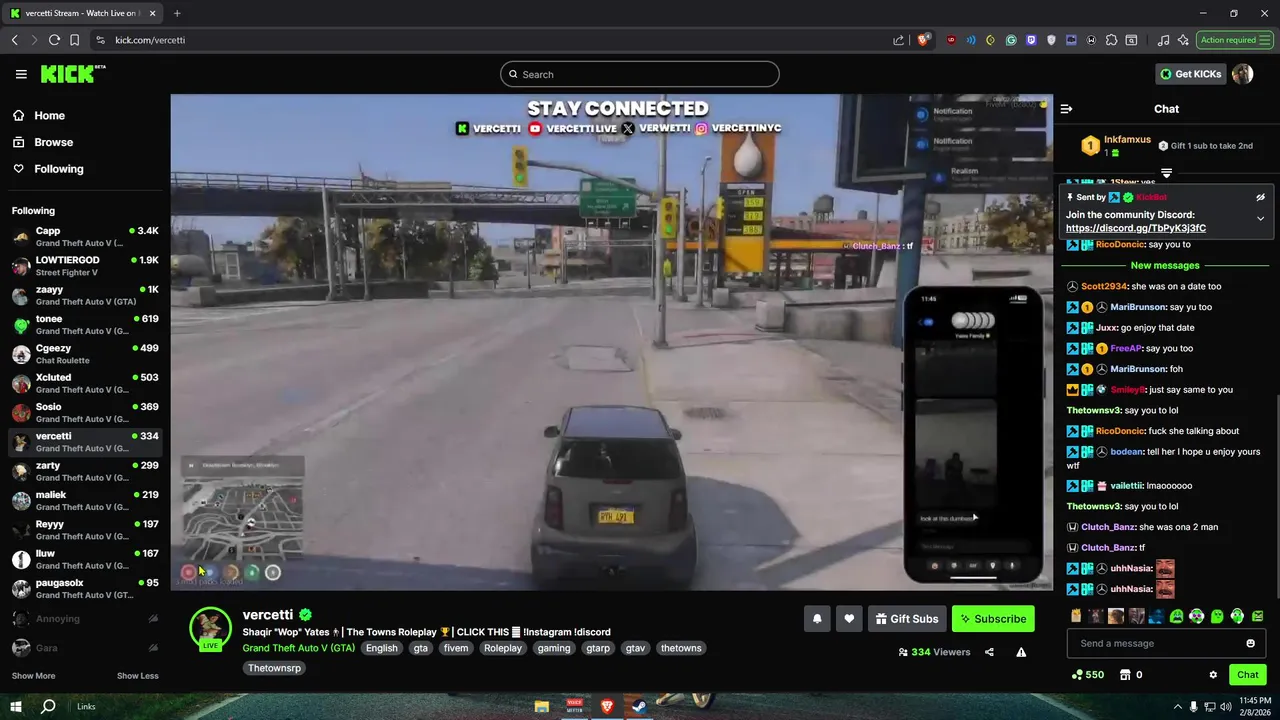Click in the Kick search field

pyautogui.click(x=640, y=74)
